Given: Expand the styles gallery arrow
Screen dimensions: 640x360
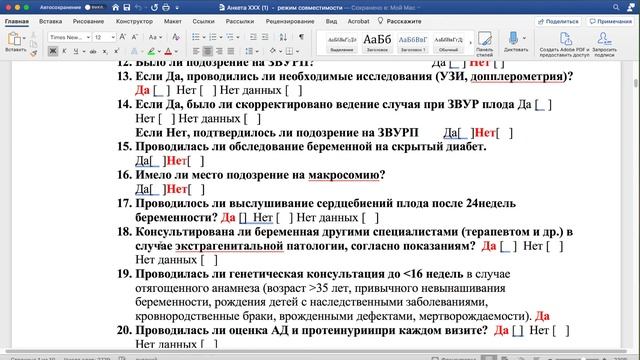Looking at the screenshot, I should pos(470,42).
